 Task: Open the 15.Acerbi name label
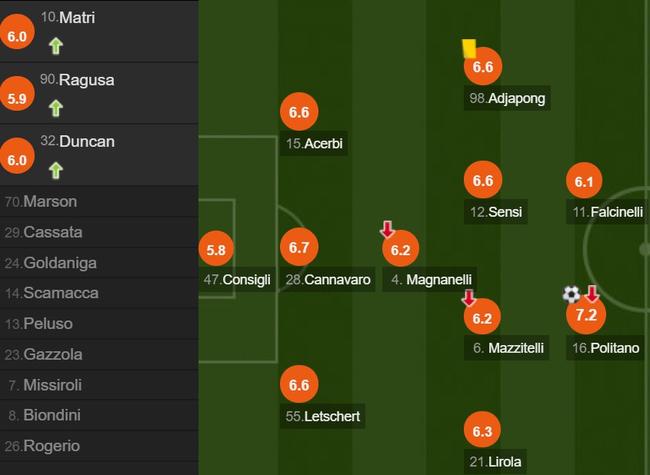tap(314, 143)
